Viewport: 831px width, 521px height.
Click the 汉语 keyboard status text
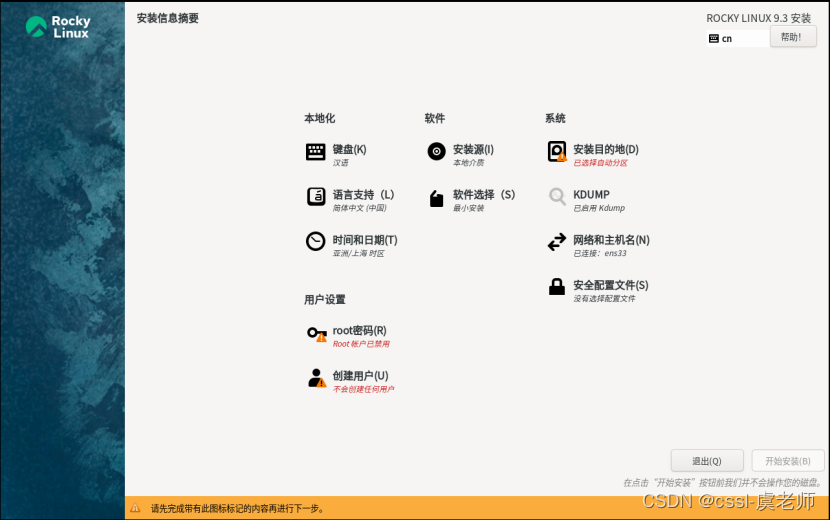tap(341, 163)
